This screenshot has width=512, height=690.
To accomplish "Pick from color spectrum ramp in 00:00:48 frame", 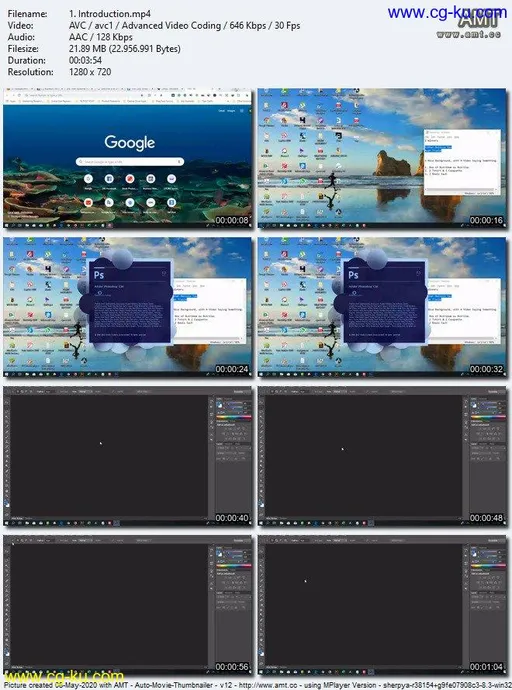I will pyautogui.click(x=488, y=417).
